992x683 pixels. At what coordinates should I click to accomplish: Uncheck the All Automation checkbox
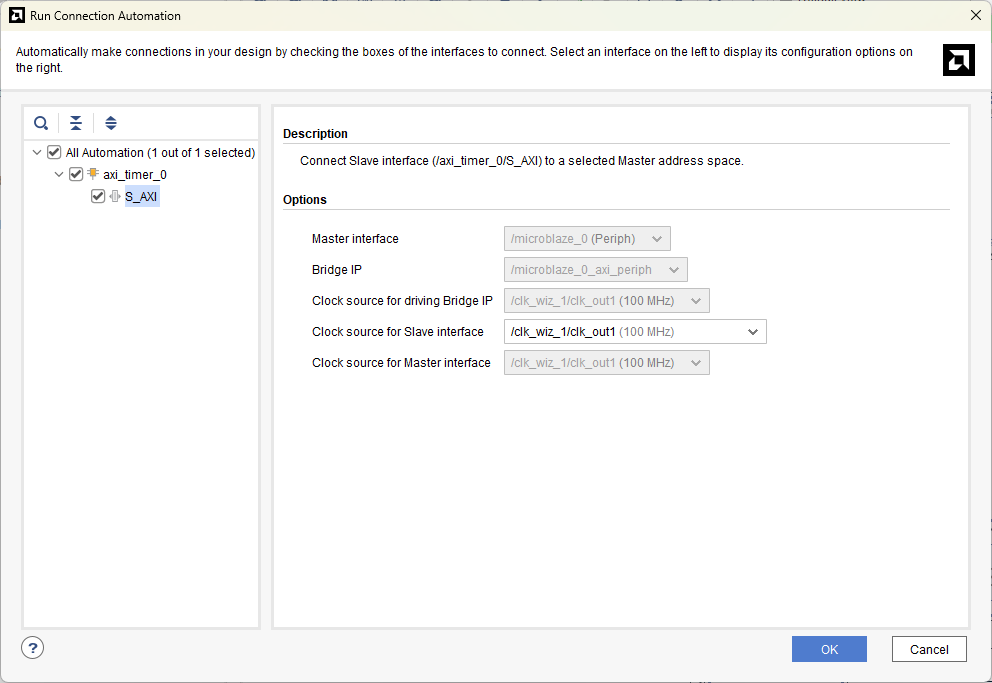54,152
